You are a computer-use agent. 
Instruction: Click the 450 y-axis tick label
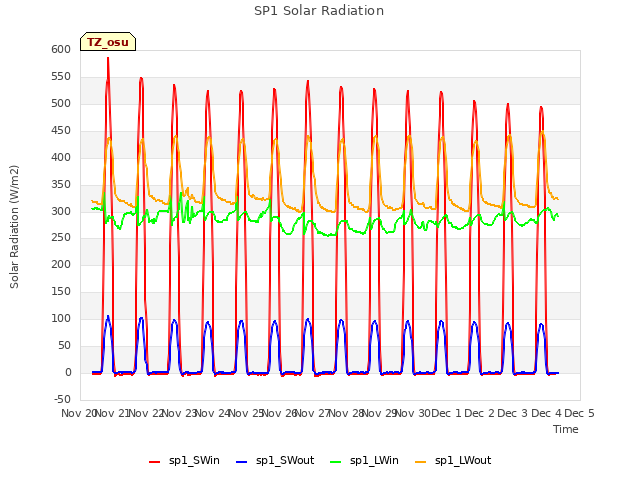click(61, 130)
